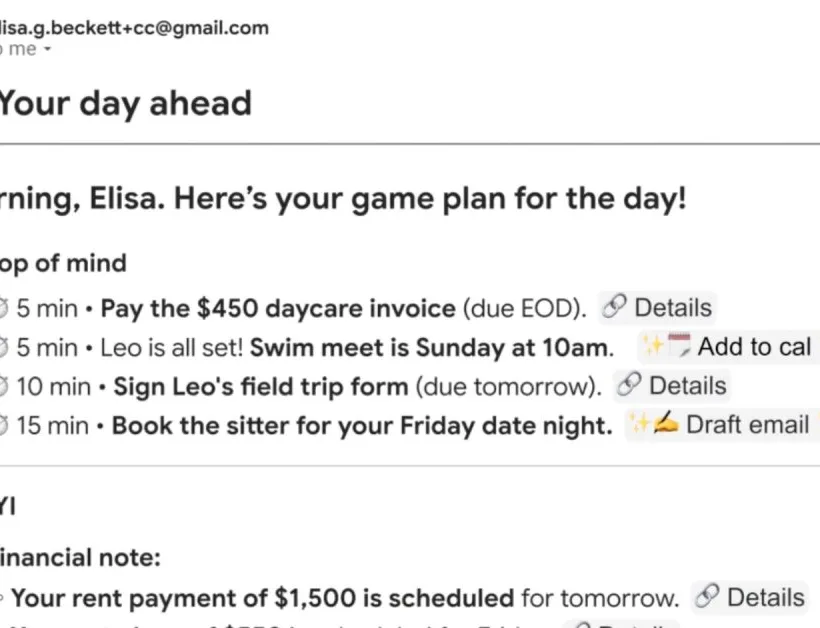The image size is (820, 628).
Task: Click the "Financial note:" heading
Action: tap(80, 558)
